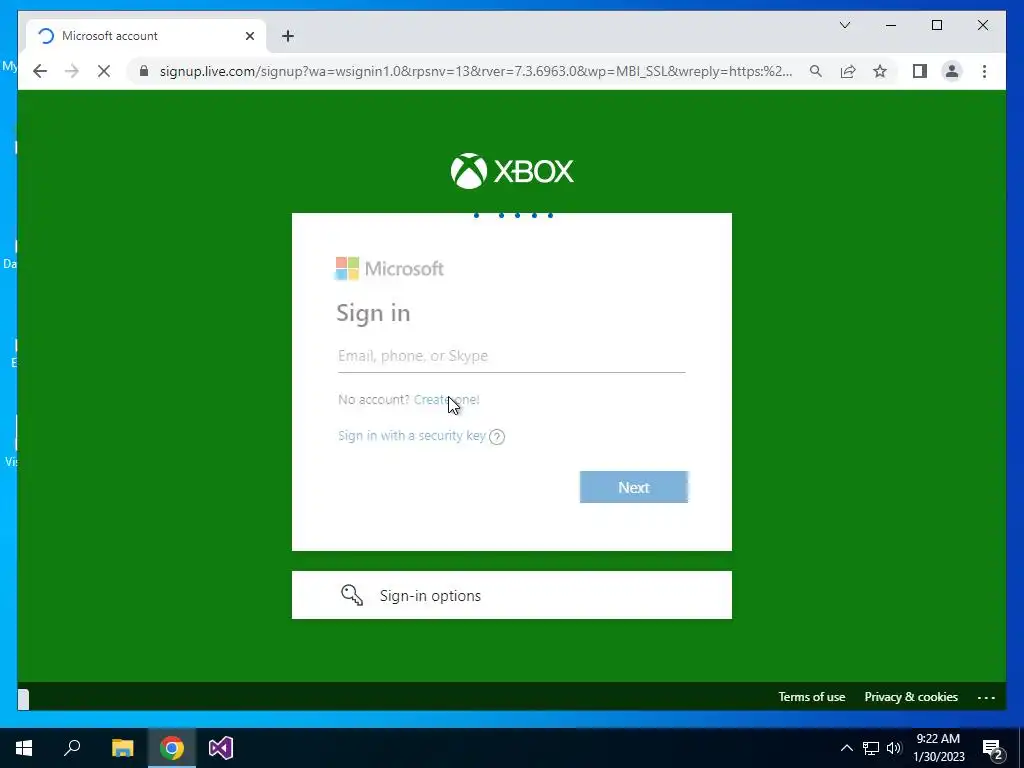Image resolution: width=1024 pixels, height=768 pixels.
Task: Open the Privacy & cookies link
Action: click(911, 697)
